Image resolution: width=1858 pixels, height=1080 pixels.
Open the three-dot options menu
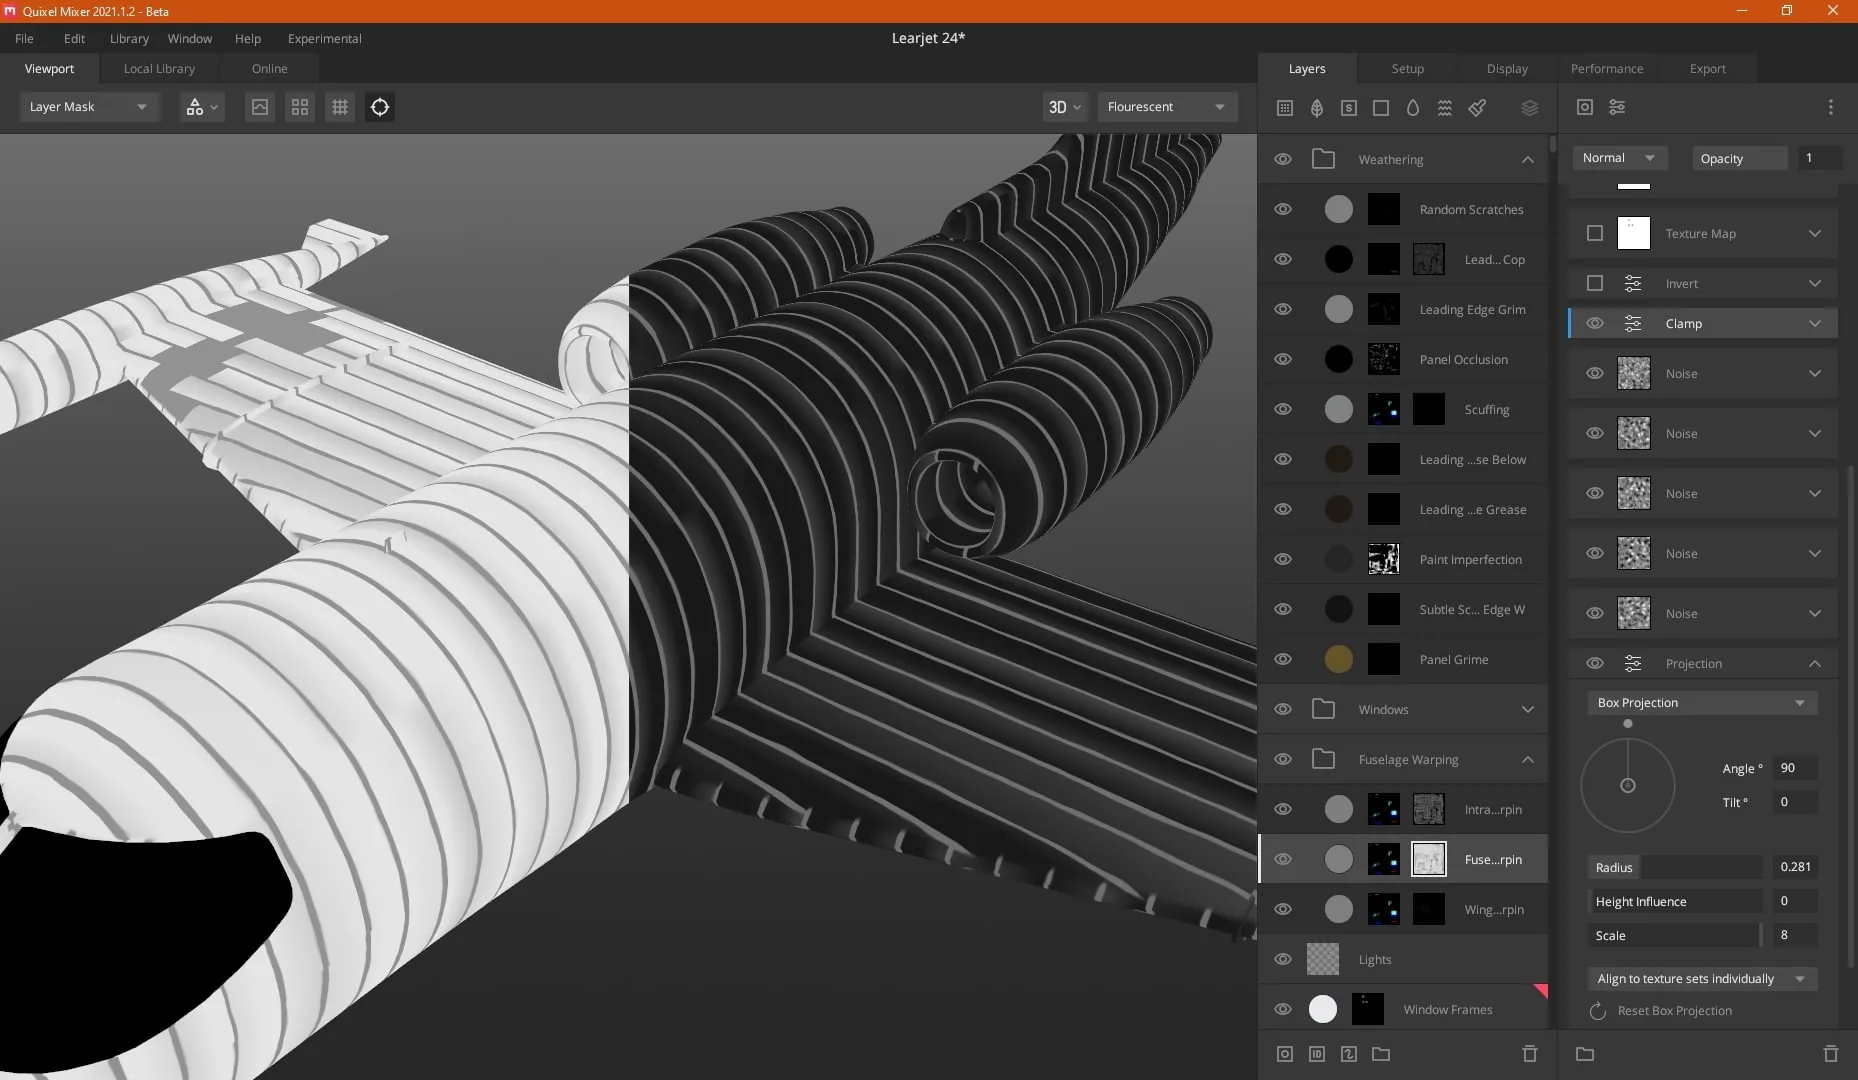coord(1831,107)
